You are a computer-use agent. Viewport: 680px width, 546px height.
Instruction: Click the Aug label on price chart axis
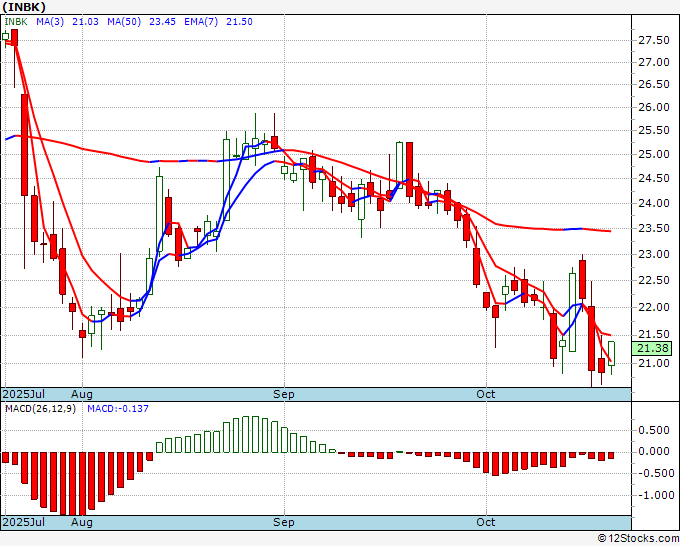pyautogui.click(x=82, y=394)
